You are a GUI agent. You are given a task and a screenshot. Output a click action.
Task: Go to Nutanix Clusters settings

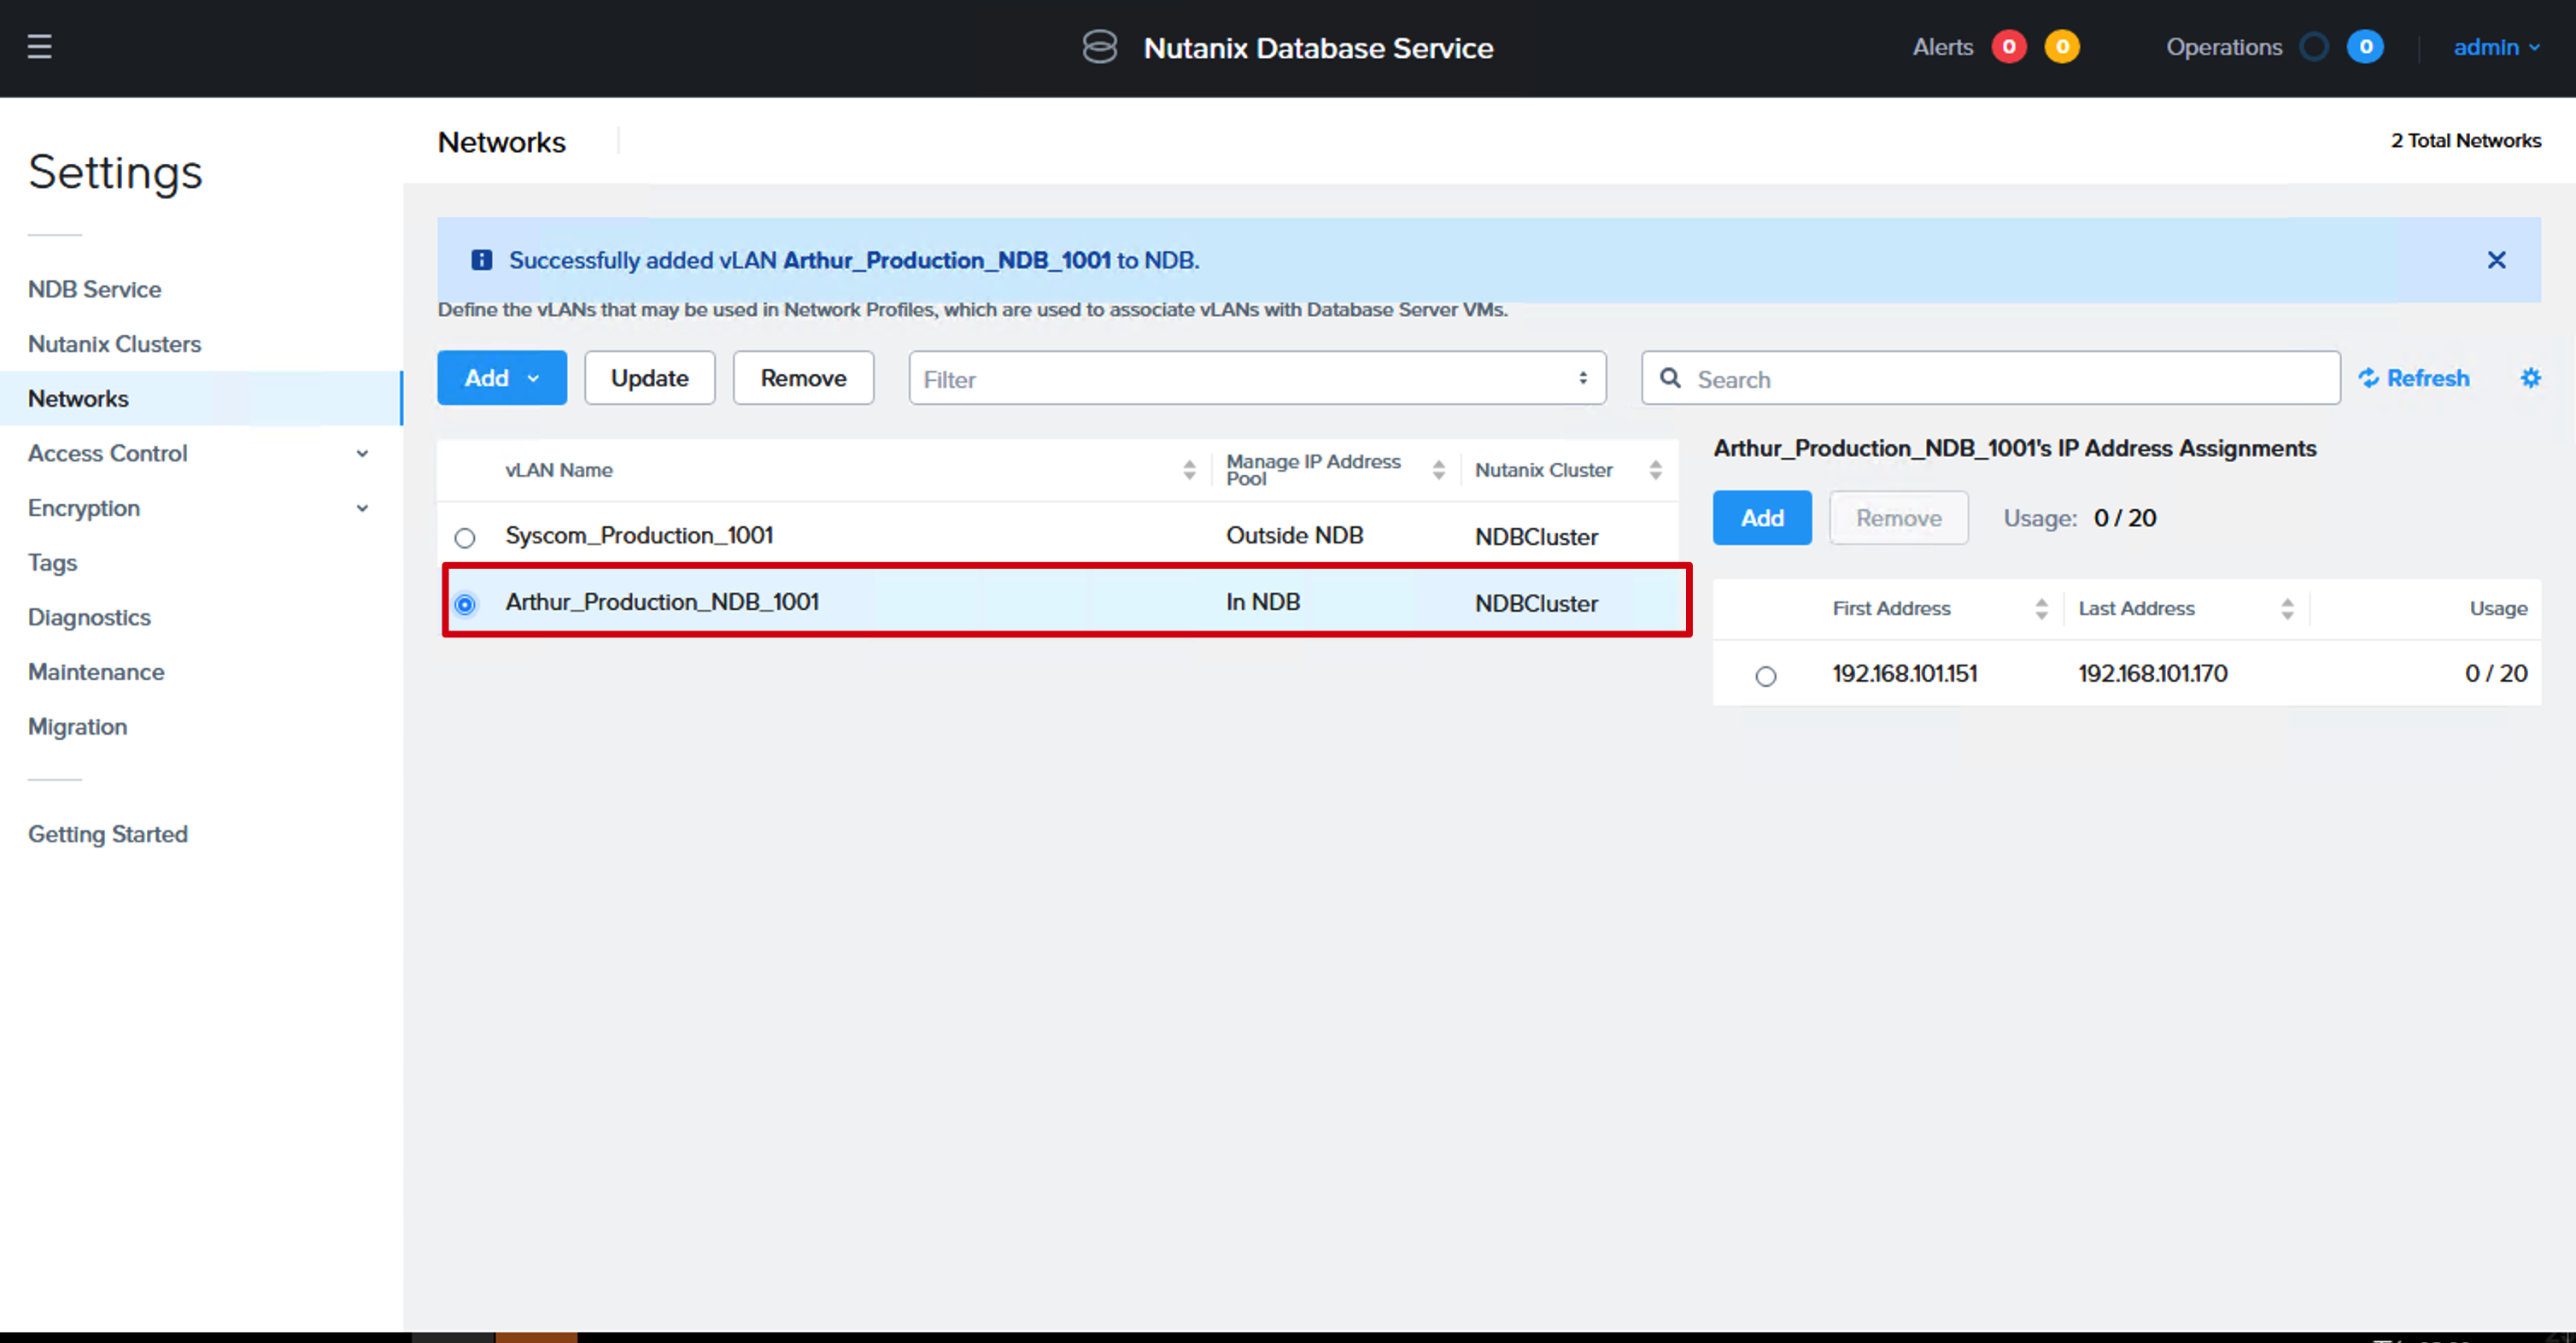click(x=114, y=344)
